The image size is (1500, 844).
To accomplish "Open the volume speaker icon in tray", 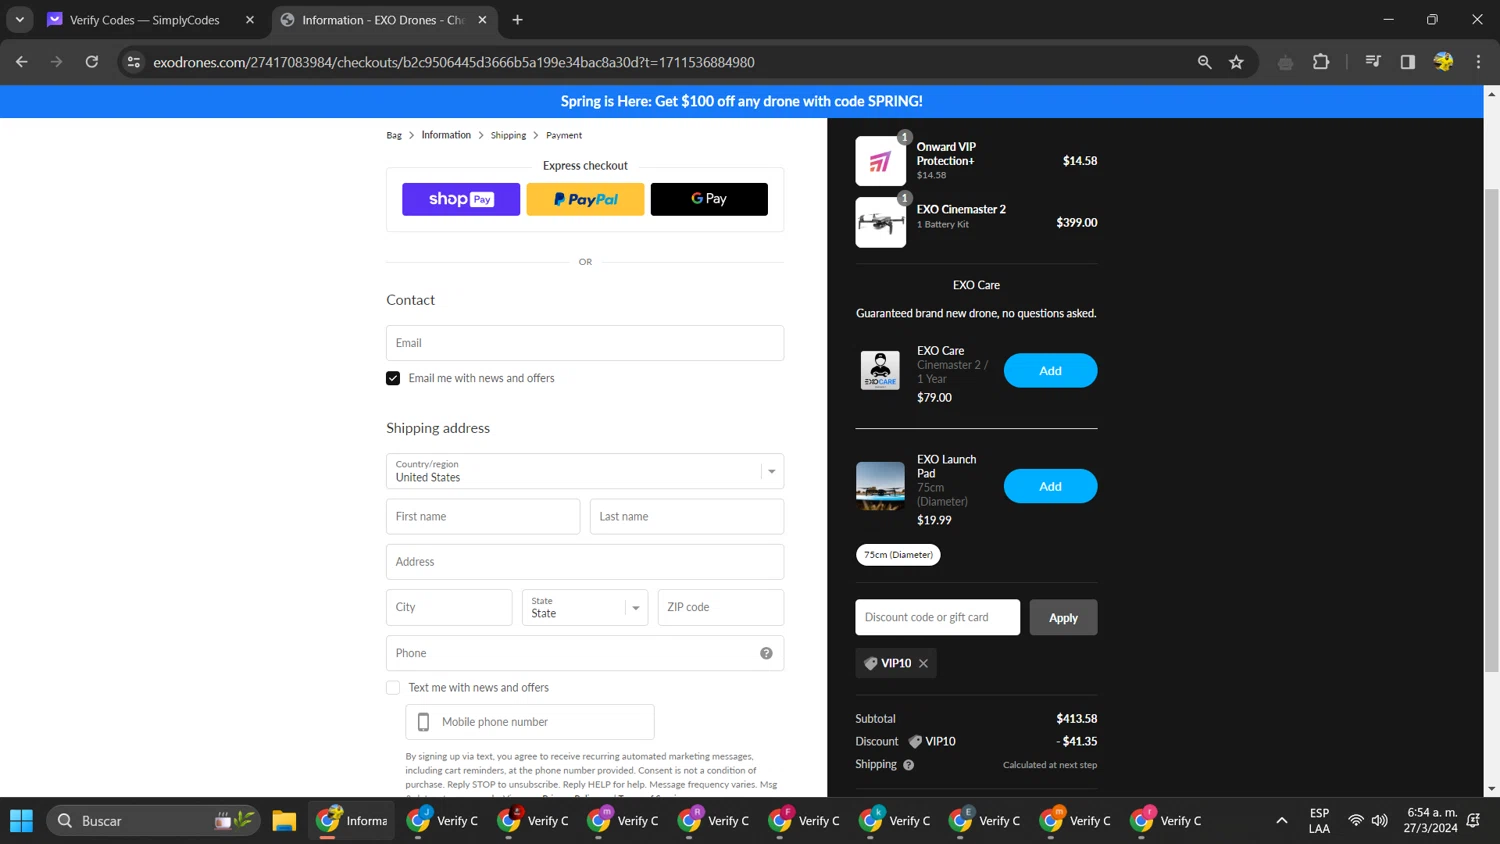I will click(x=1379, y=821).
